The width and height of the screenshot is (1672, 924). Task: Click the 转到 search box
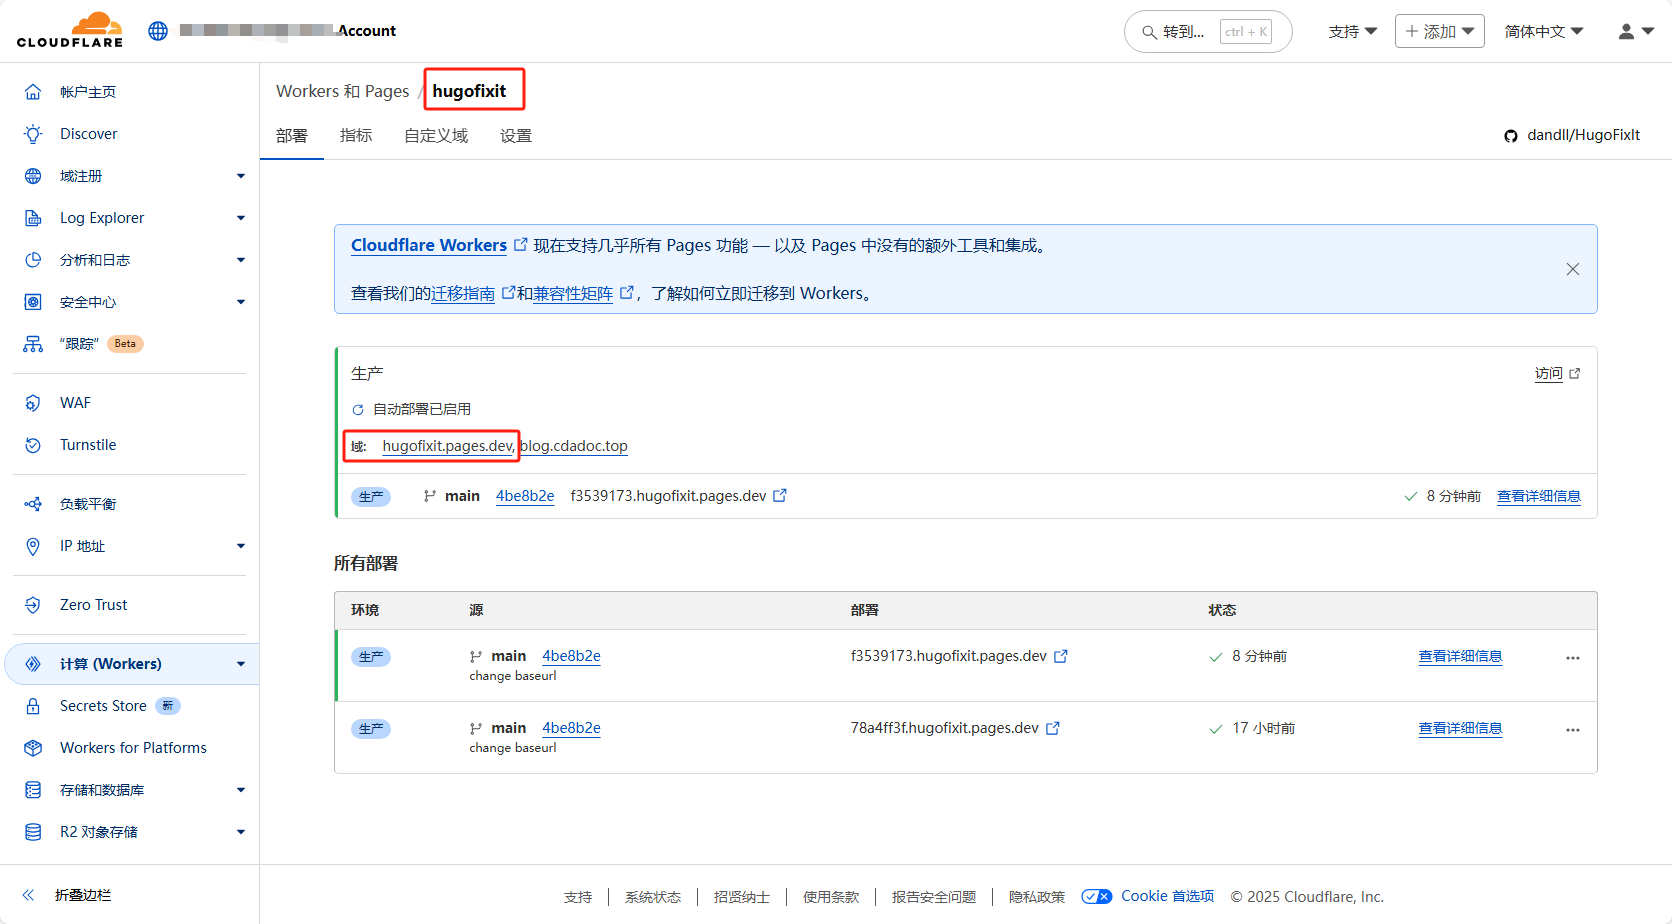[x=1207, y=31]
